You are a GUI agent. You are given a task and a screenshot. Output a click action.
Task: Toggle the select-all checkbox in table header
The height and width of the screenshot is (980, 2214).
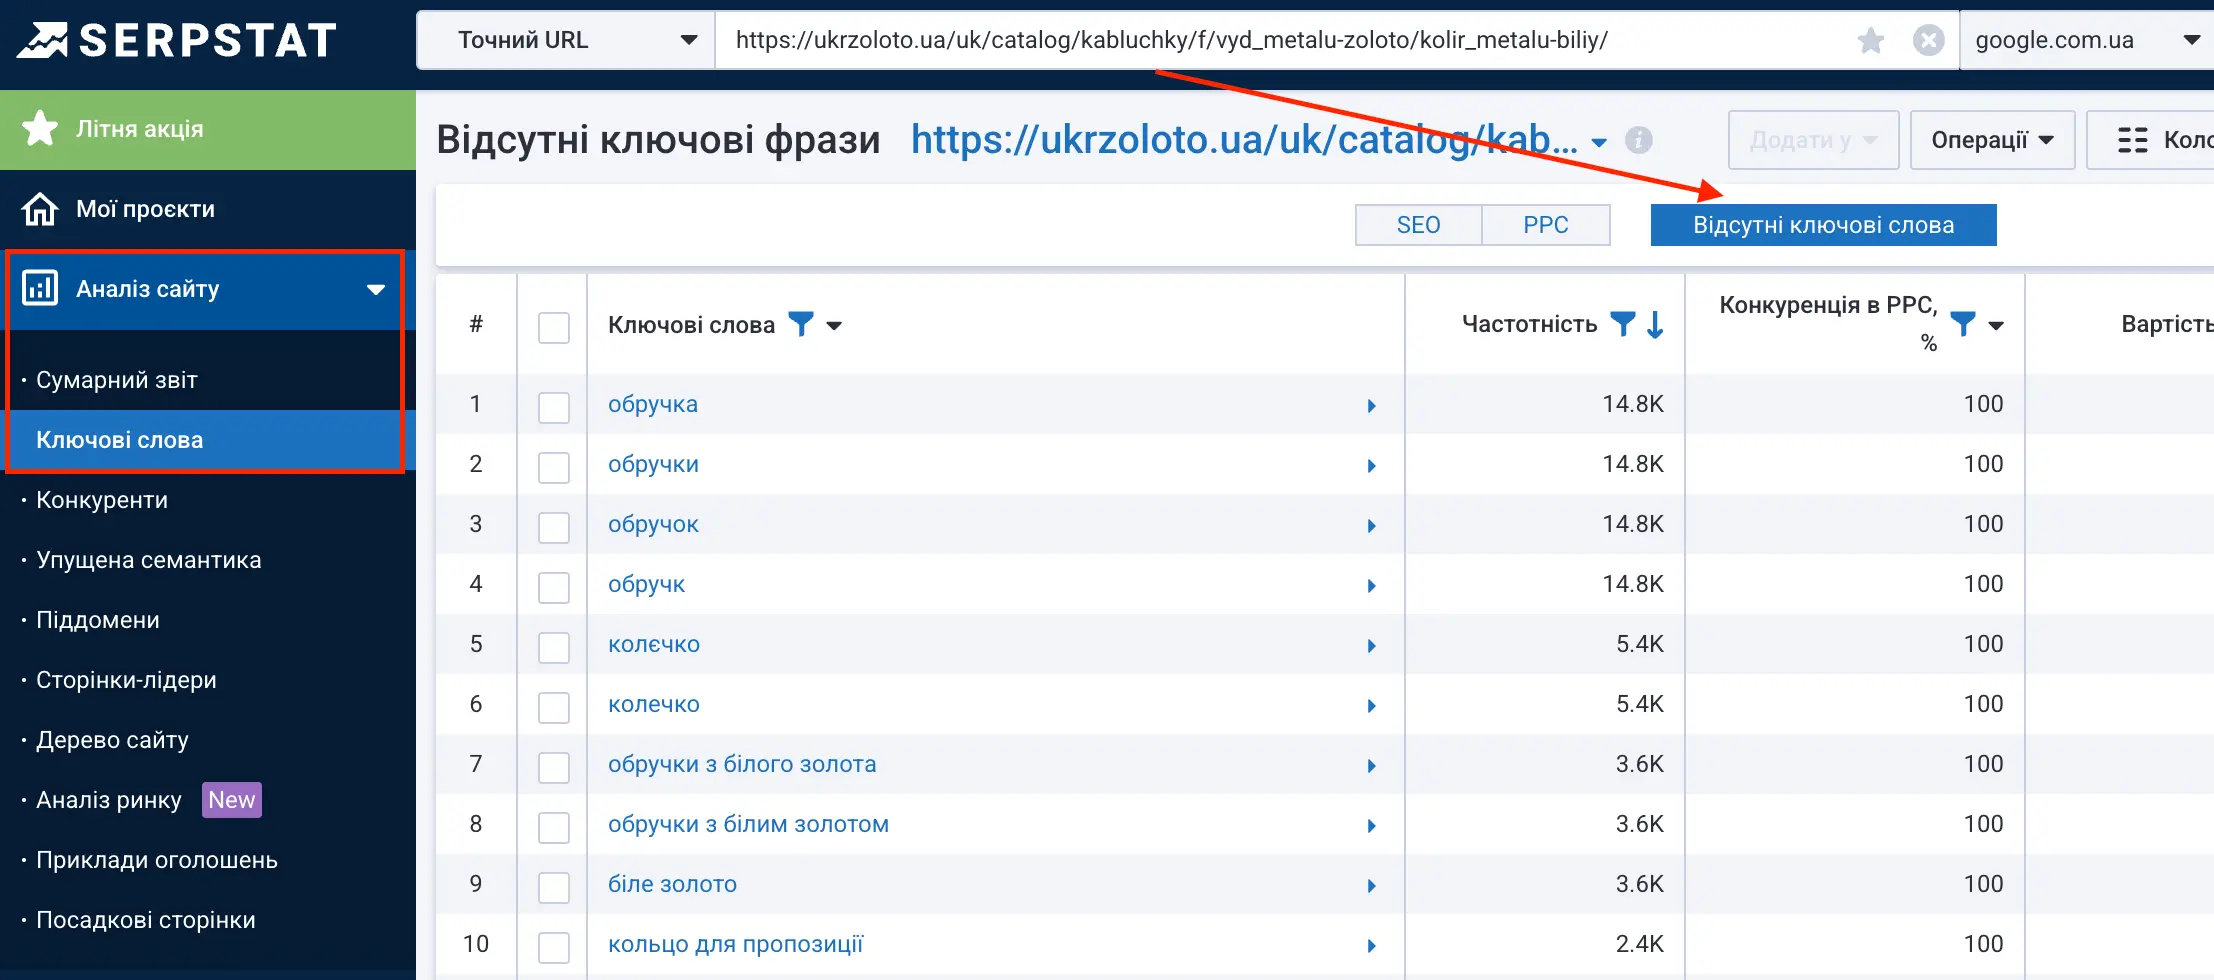coord(554,327)
